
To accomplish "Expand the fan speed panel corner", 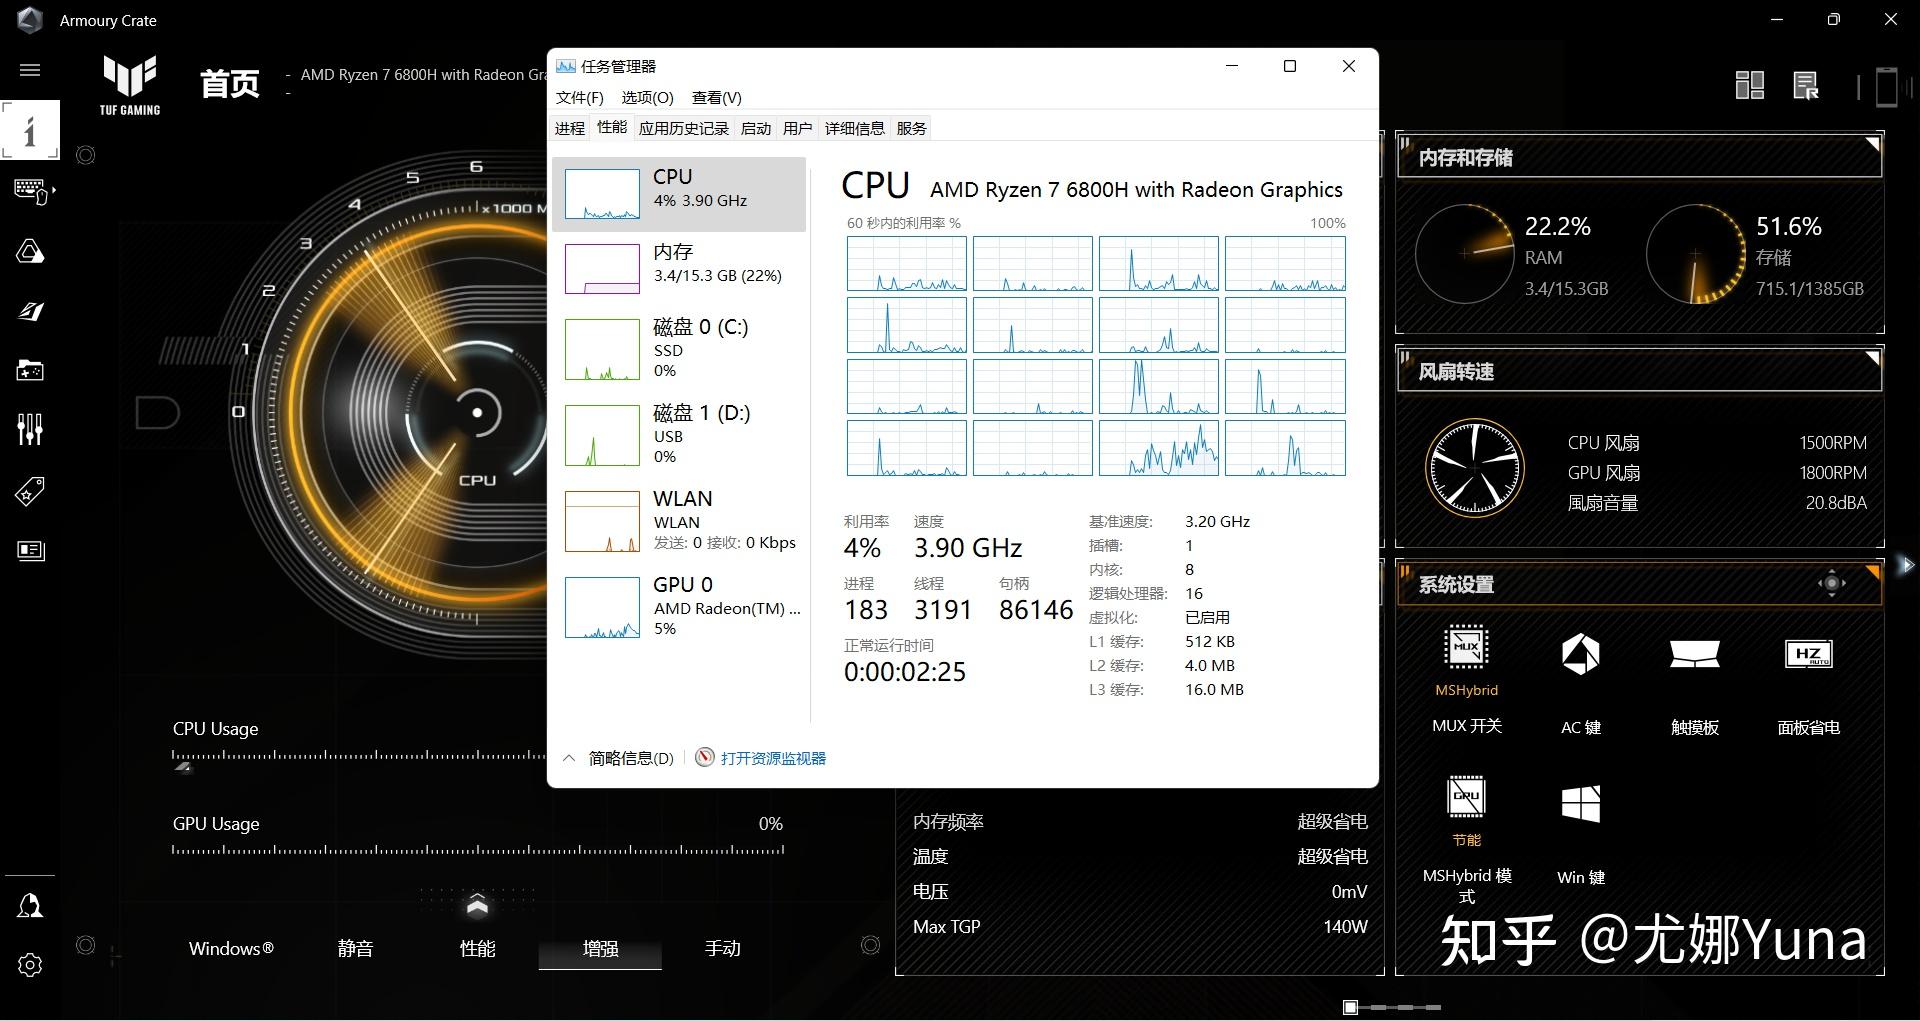I will pos(1872,358).
